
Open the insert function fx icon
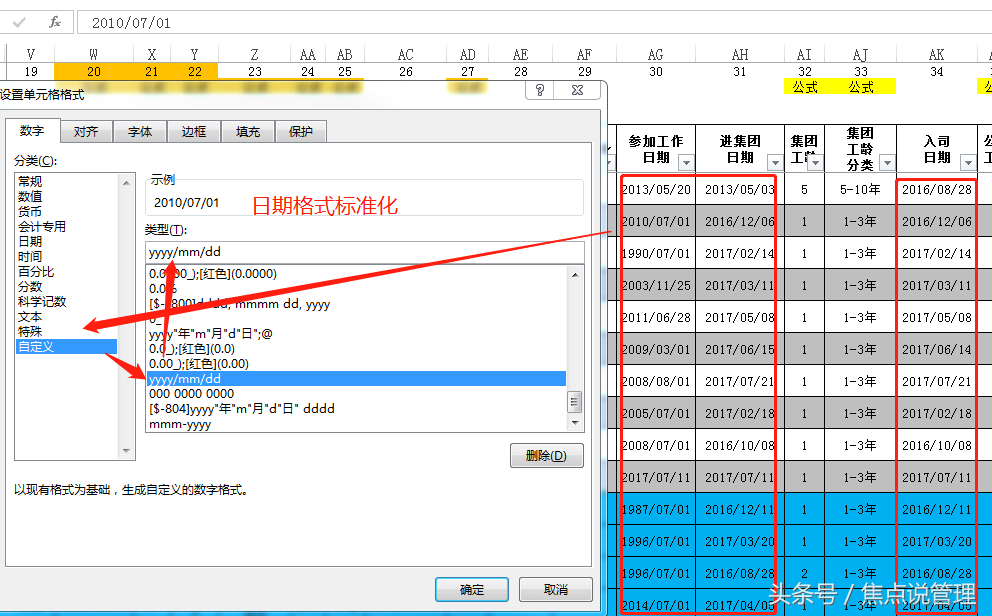click(55, 23)
